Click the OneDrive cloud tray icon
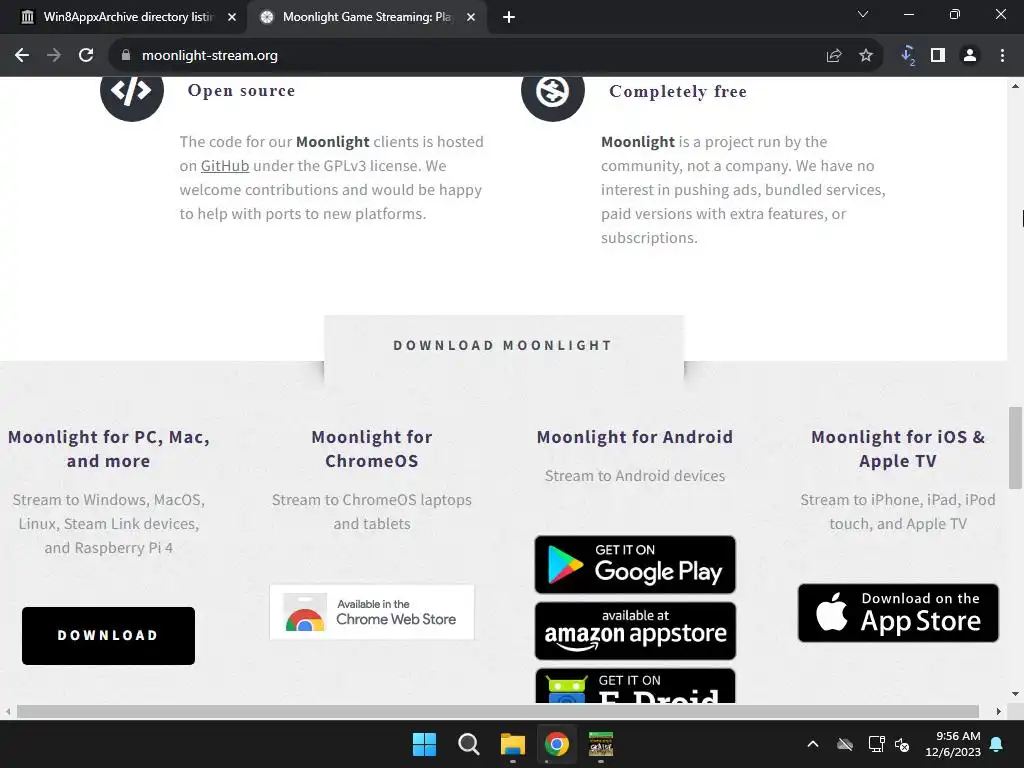This screenshot has height=768, width=1024. click(x=845, y=744)
